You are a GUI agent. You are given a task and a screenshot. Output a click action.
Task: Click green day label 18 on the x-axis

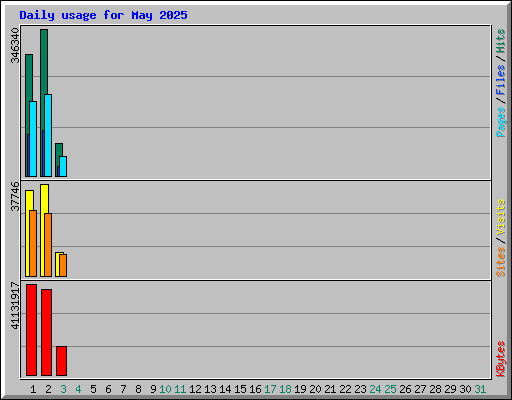pos(285,389)
